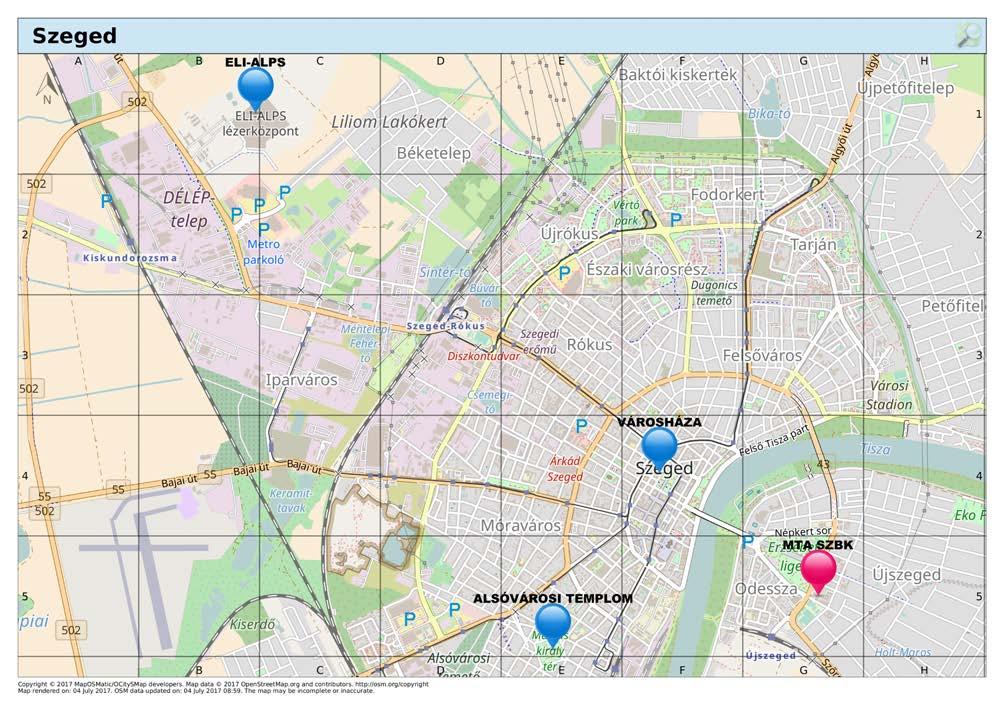Click the parking P icon left of Népkert sor
1004x709 pixels.
[x=747, y=541]
